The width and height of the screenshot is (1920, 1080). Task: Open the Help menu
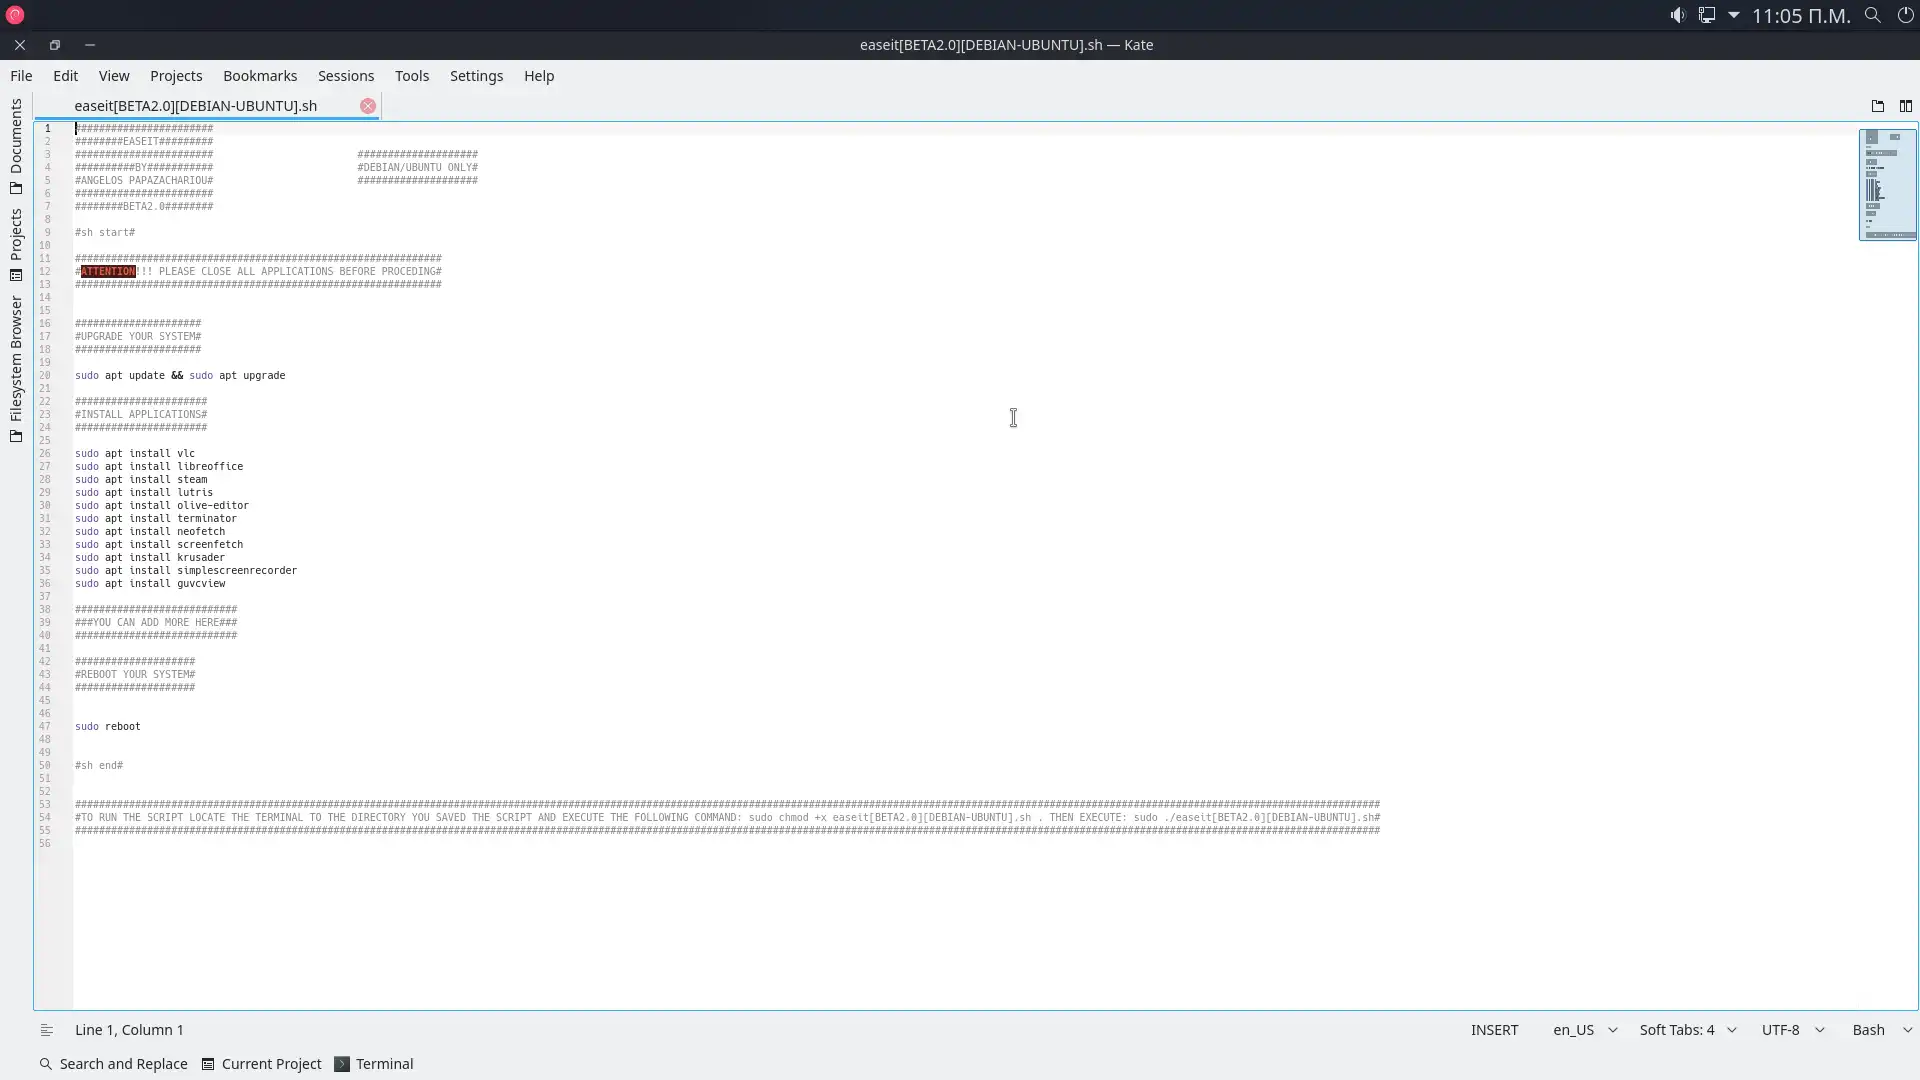(x=539, y=76)
